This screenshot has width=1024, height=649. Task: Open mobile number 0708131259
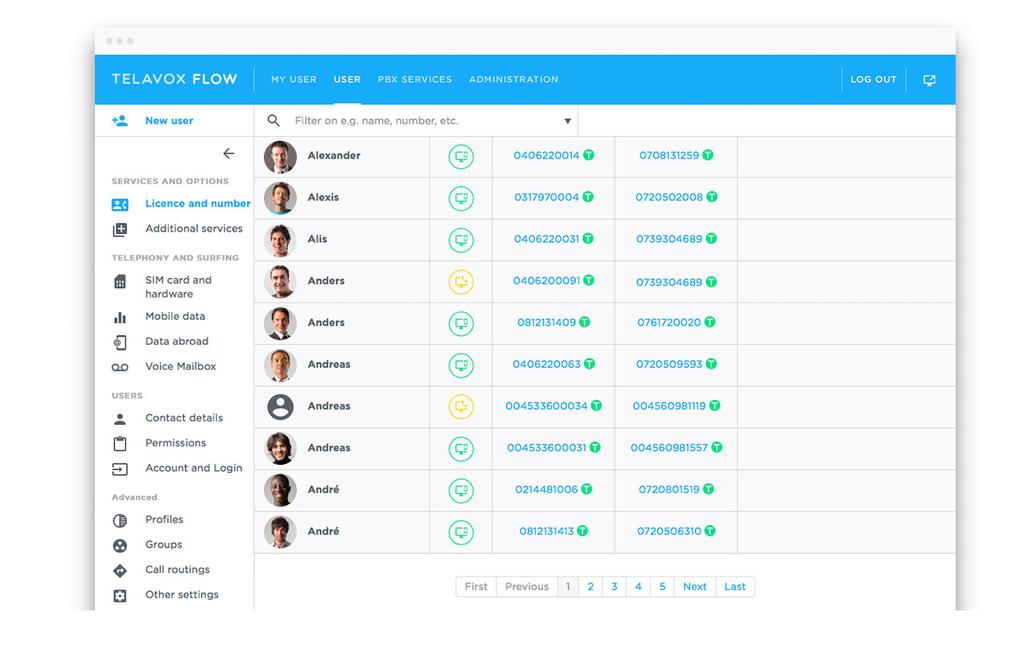click(x=669, y=155)
